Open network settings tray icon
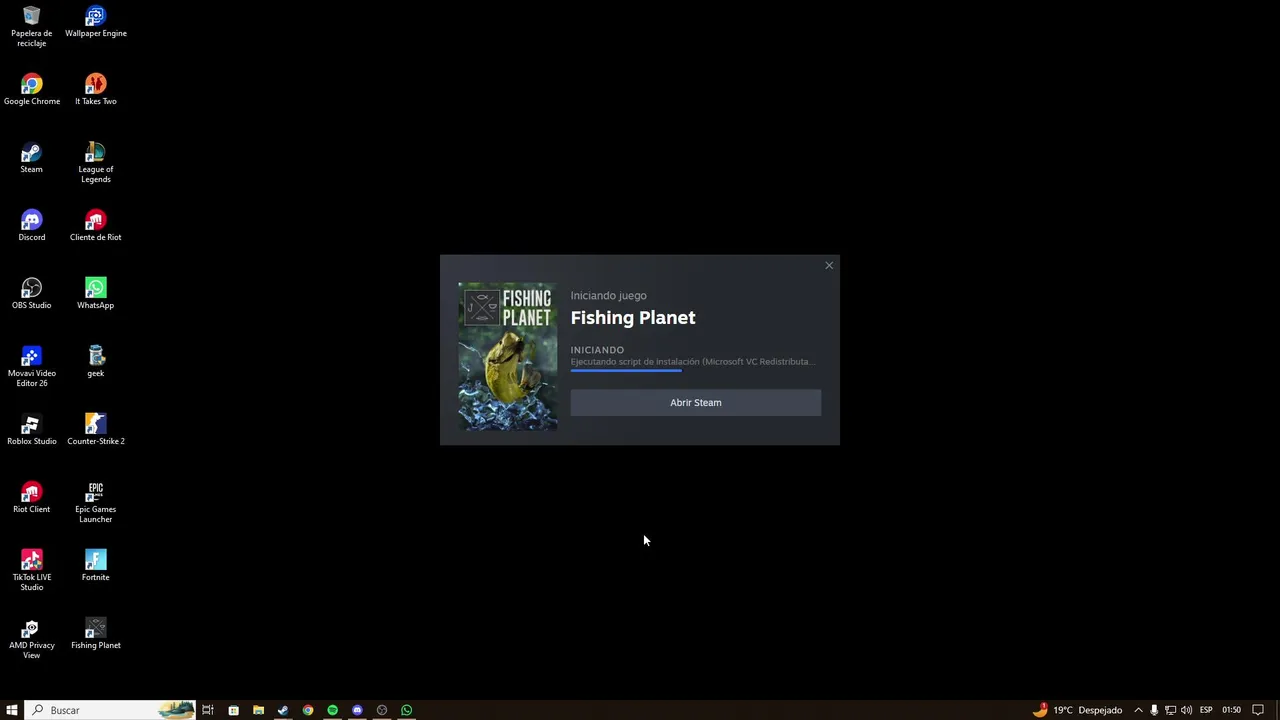1280x720 pixels. click(x=1170, y=710)
